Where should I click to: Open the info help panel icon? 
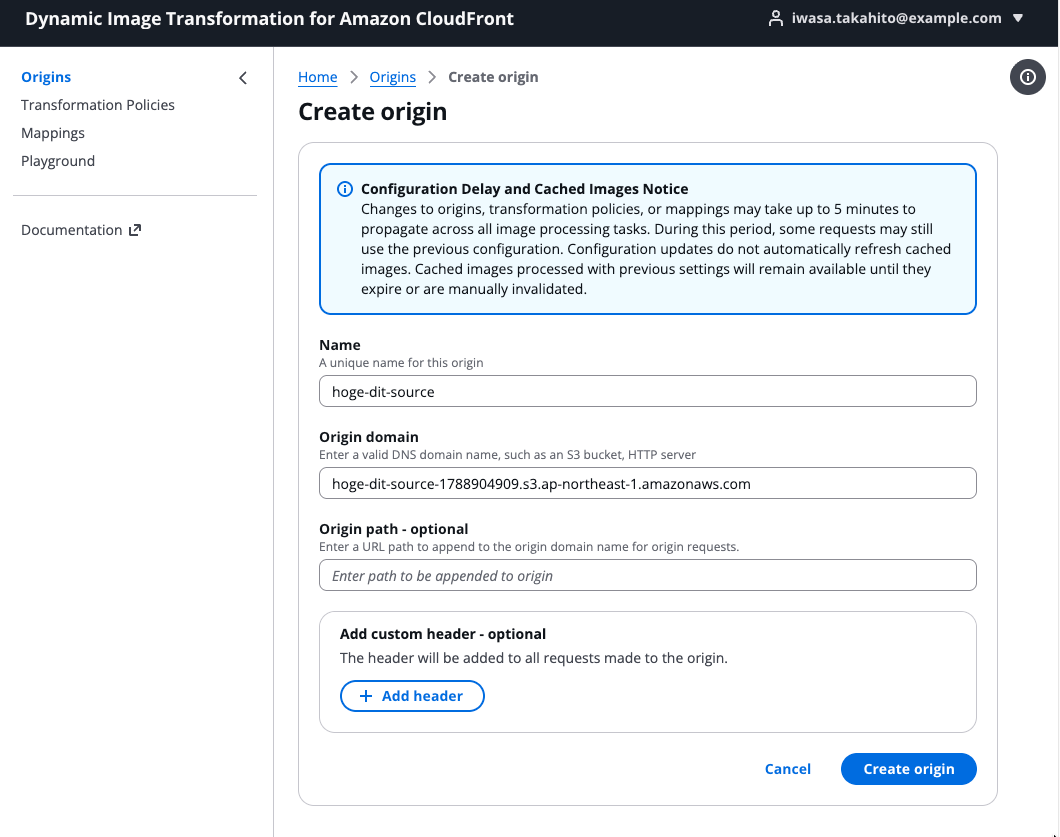coord(1028,77)
